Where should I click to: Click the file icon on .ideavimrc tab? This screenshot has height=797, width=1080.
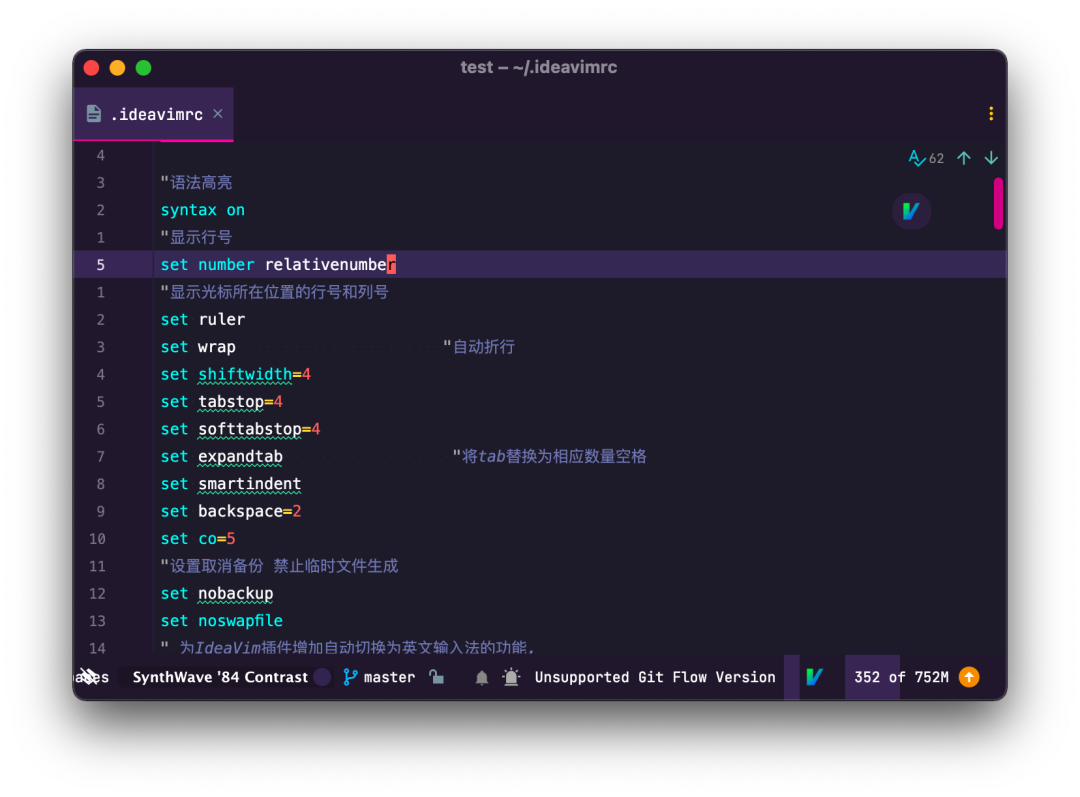(94, 114)
